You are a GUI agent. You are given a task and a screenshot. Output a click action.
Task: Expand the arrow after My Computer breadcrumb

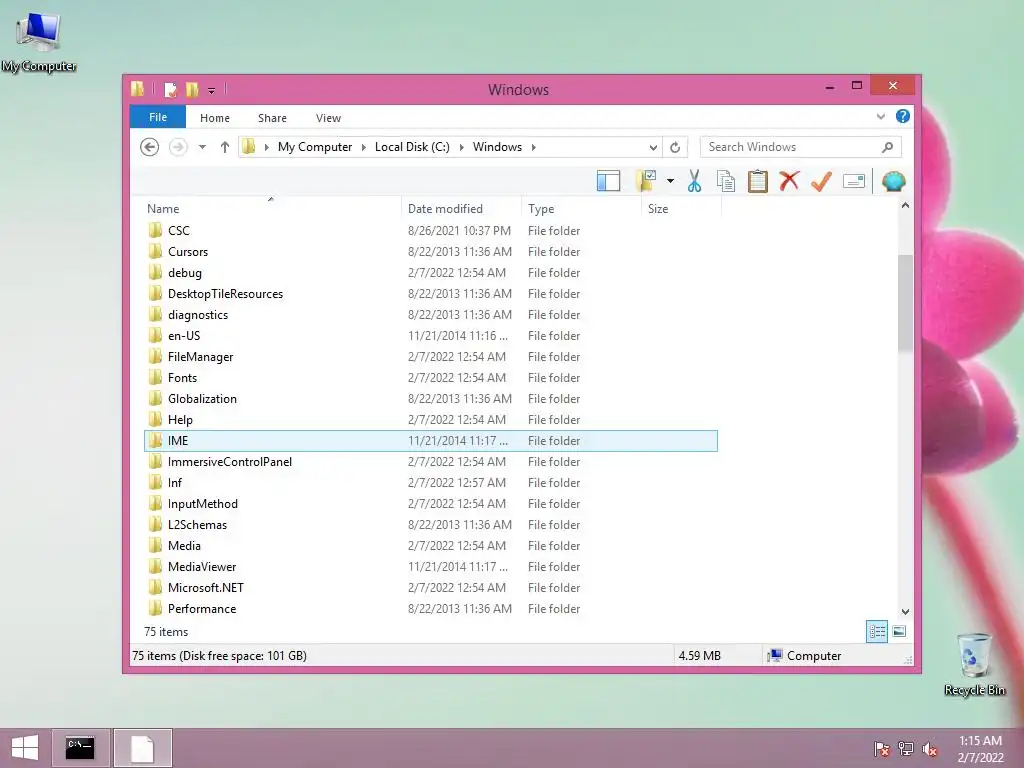pyautogui.click(x=364, y=147)
